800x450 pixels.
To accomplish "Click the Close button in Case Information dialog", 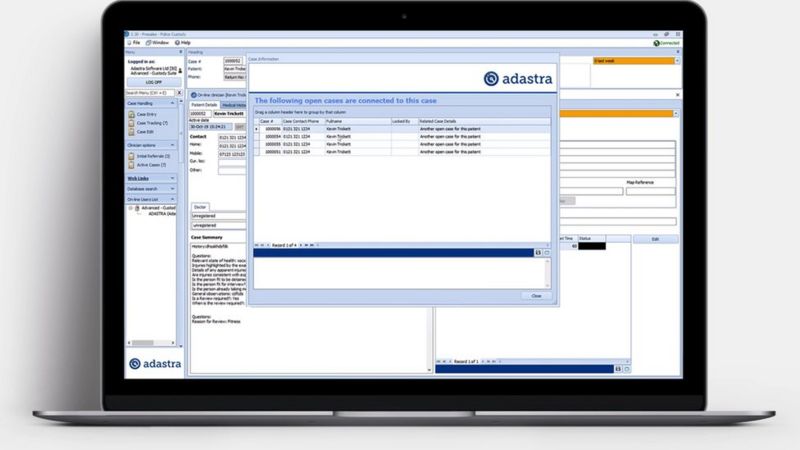I will point(536,295).
